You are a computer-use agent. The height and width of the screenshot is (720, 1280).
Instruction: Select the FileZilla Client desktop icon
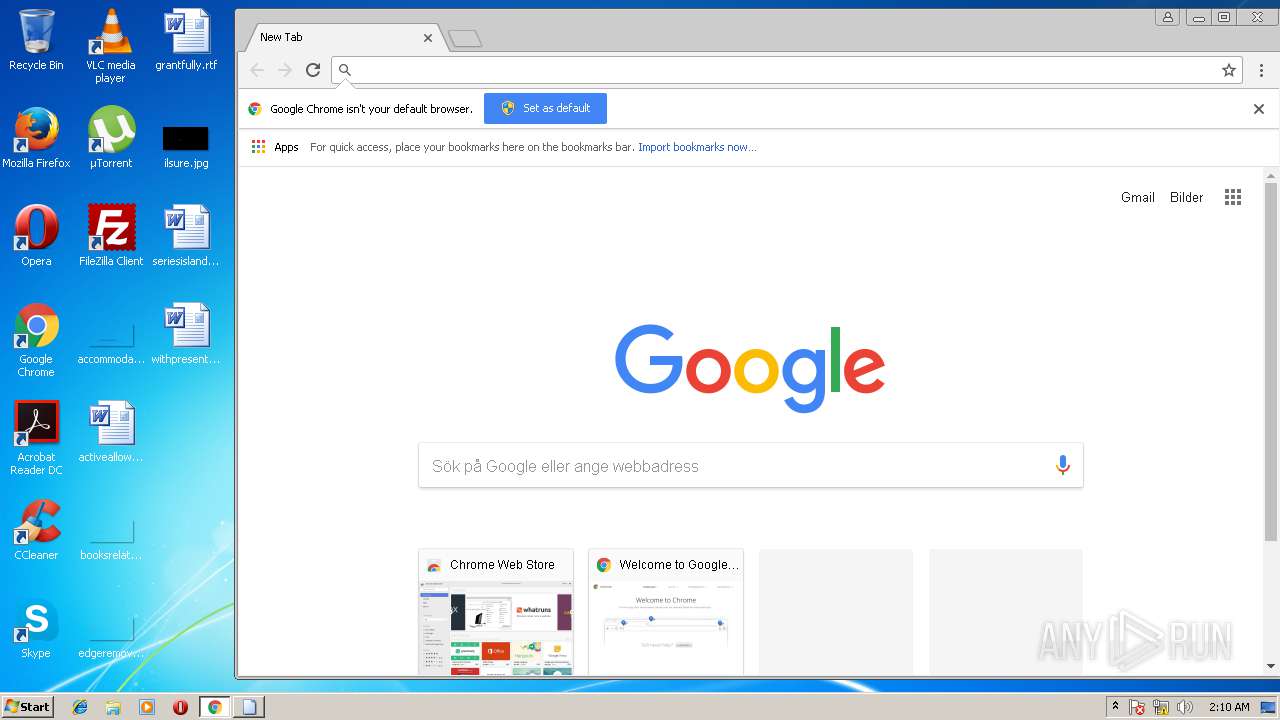(x=110, y=236)
